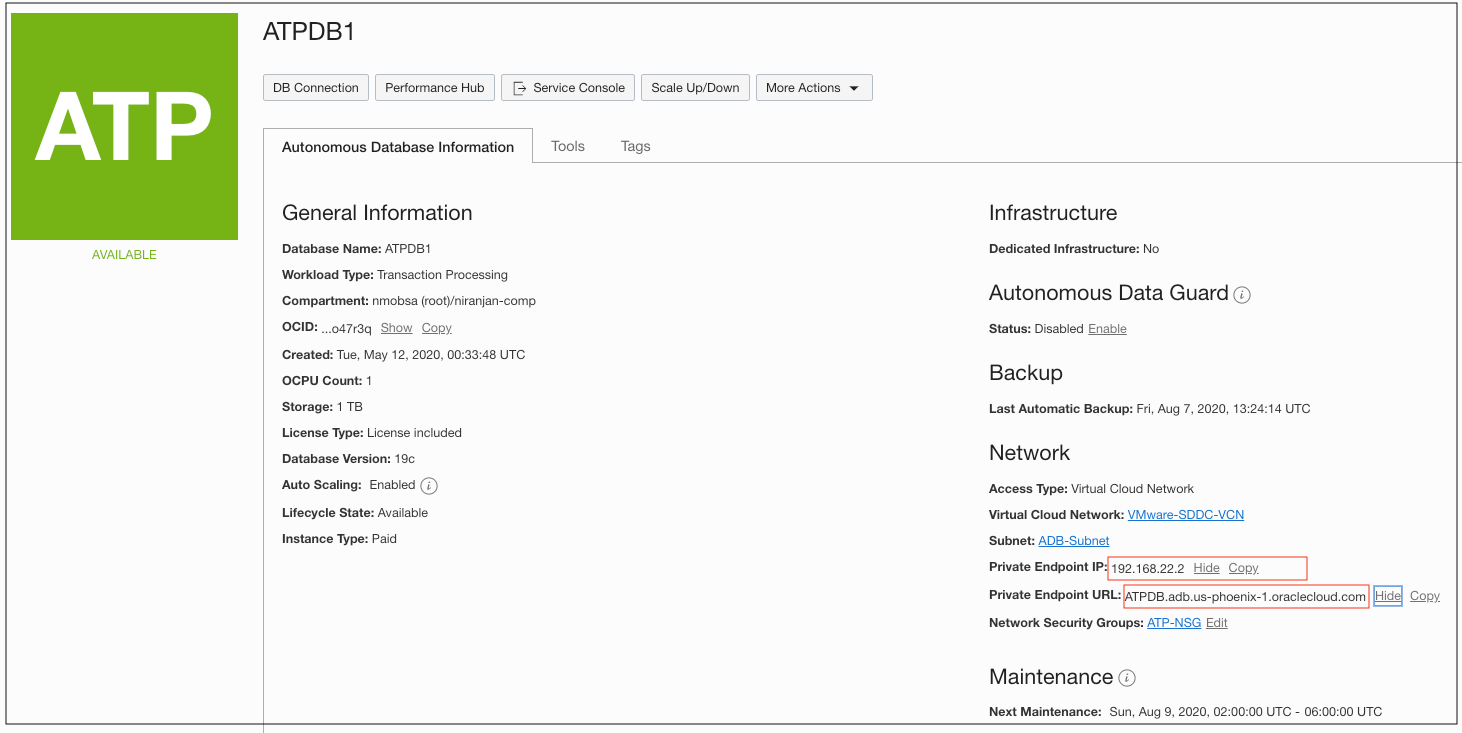Expand the More Actions dropdown
1462x733 pixels.
[x=814, y=88]
